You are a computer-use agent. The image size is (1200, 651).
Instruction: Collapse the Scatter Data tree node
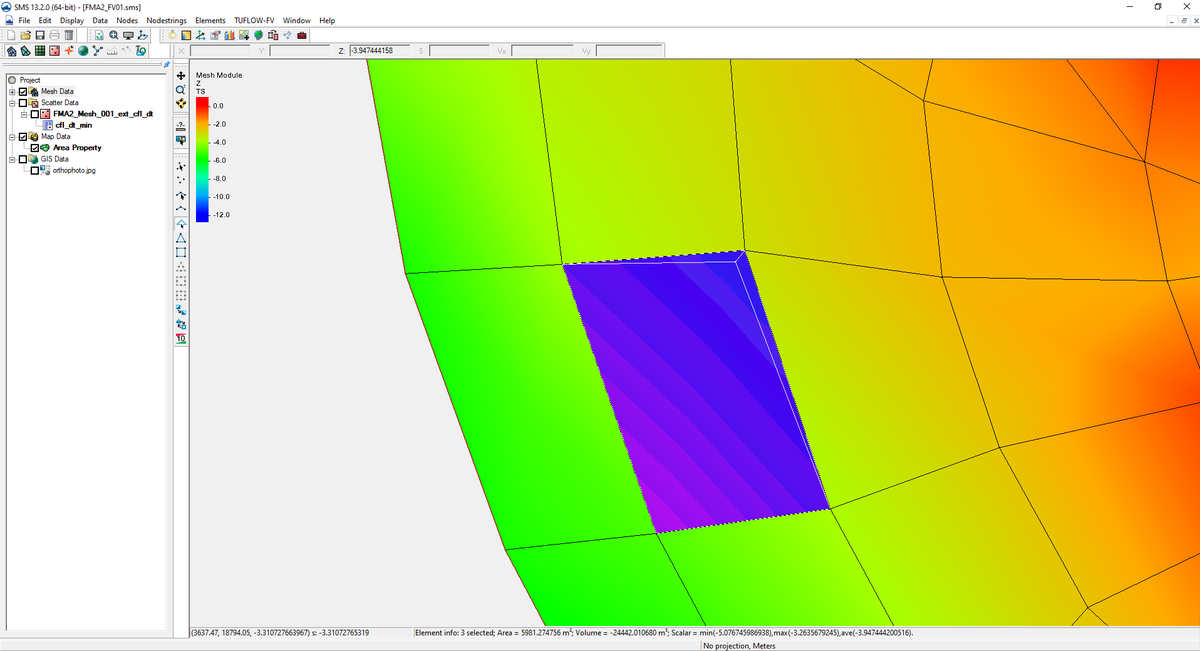click(x=12, y=102)
